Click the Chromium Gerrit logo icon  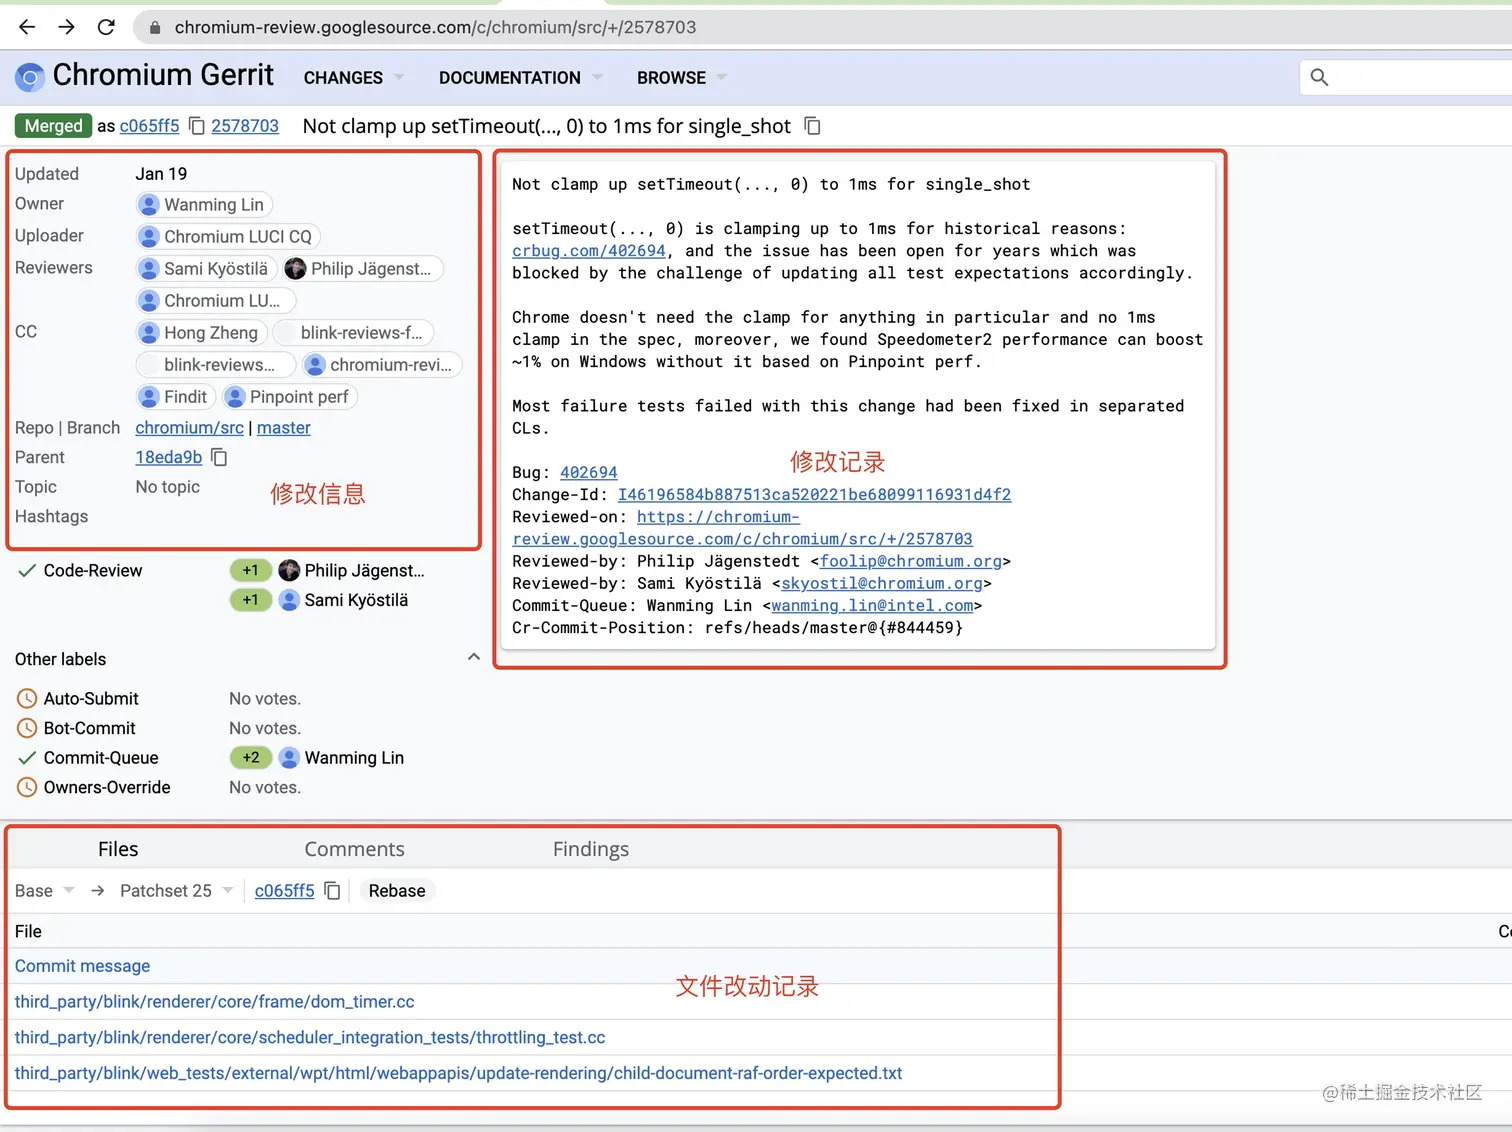tap(30, 77)
